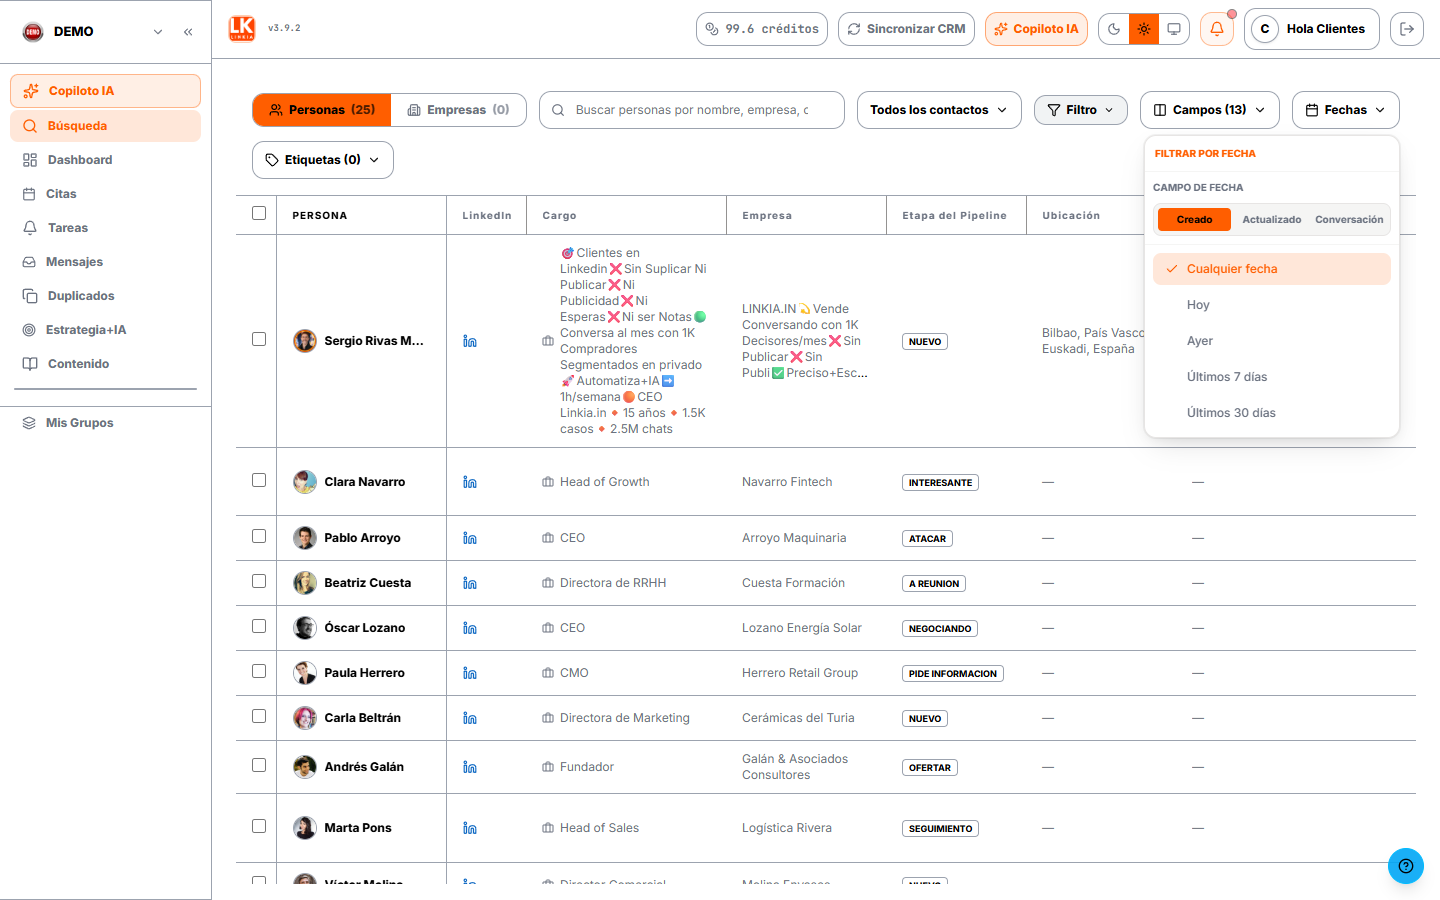
Task: Open Etiquetas (0) dropdown
Action: (323, 160)
